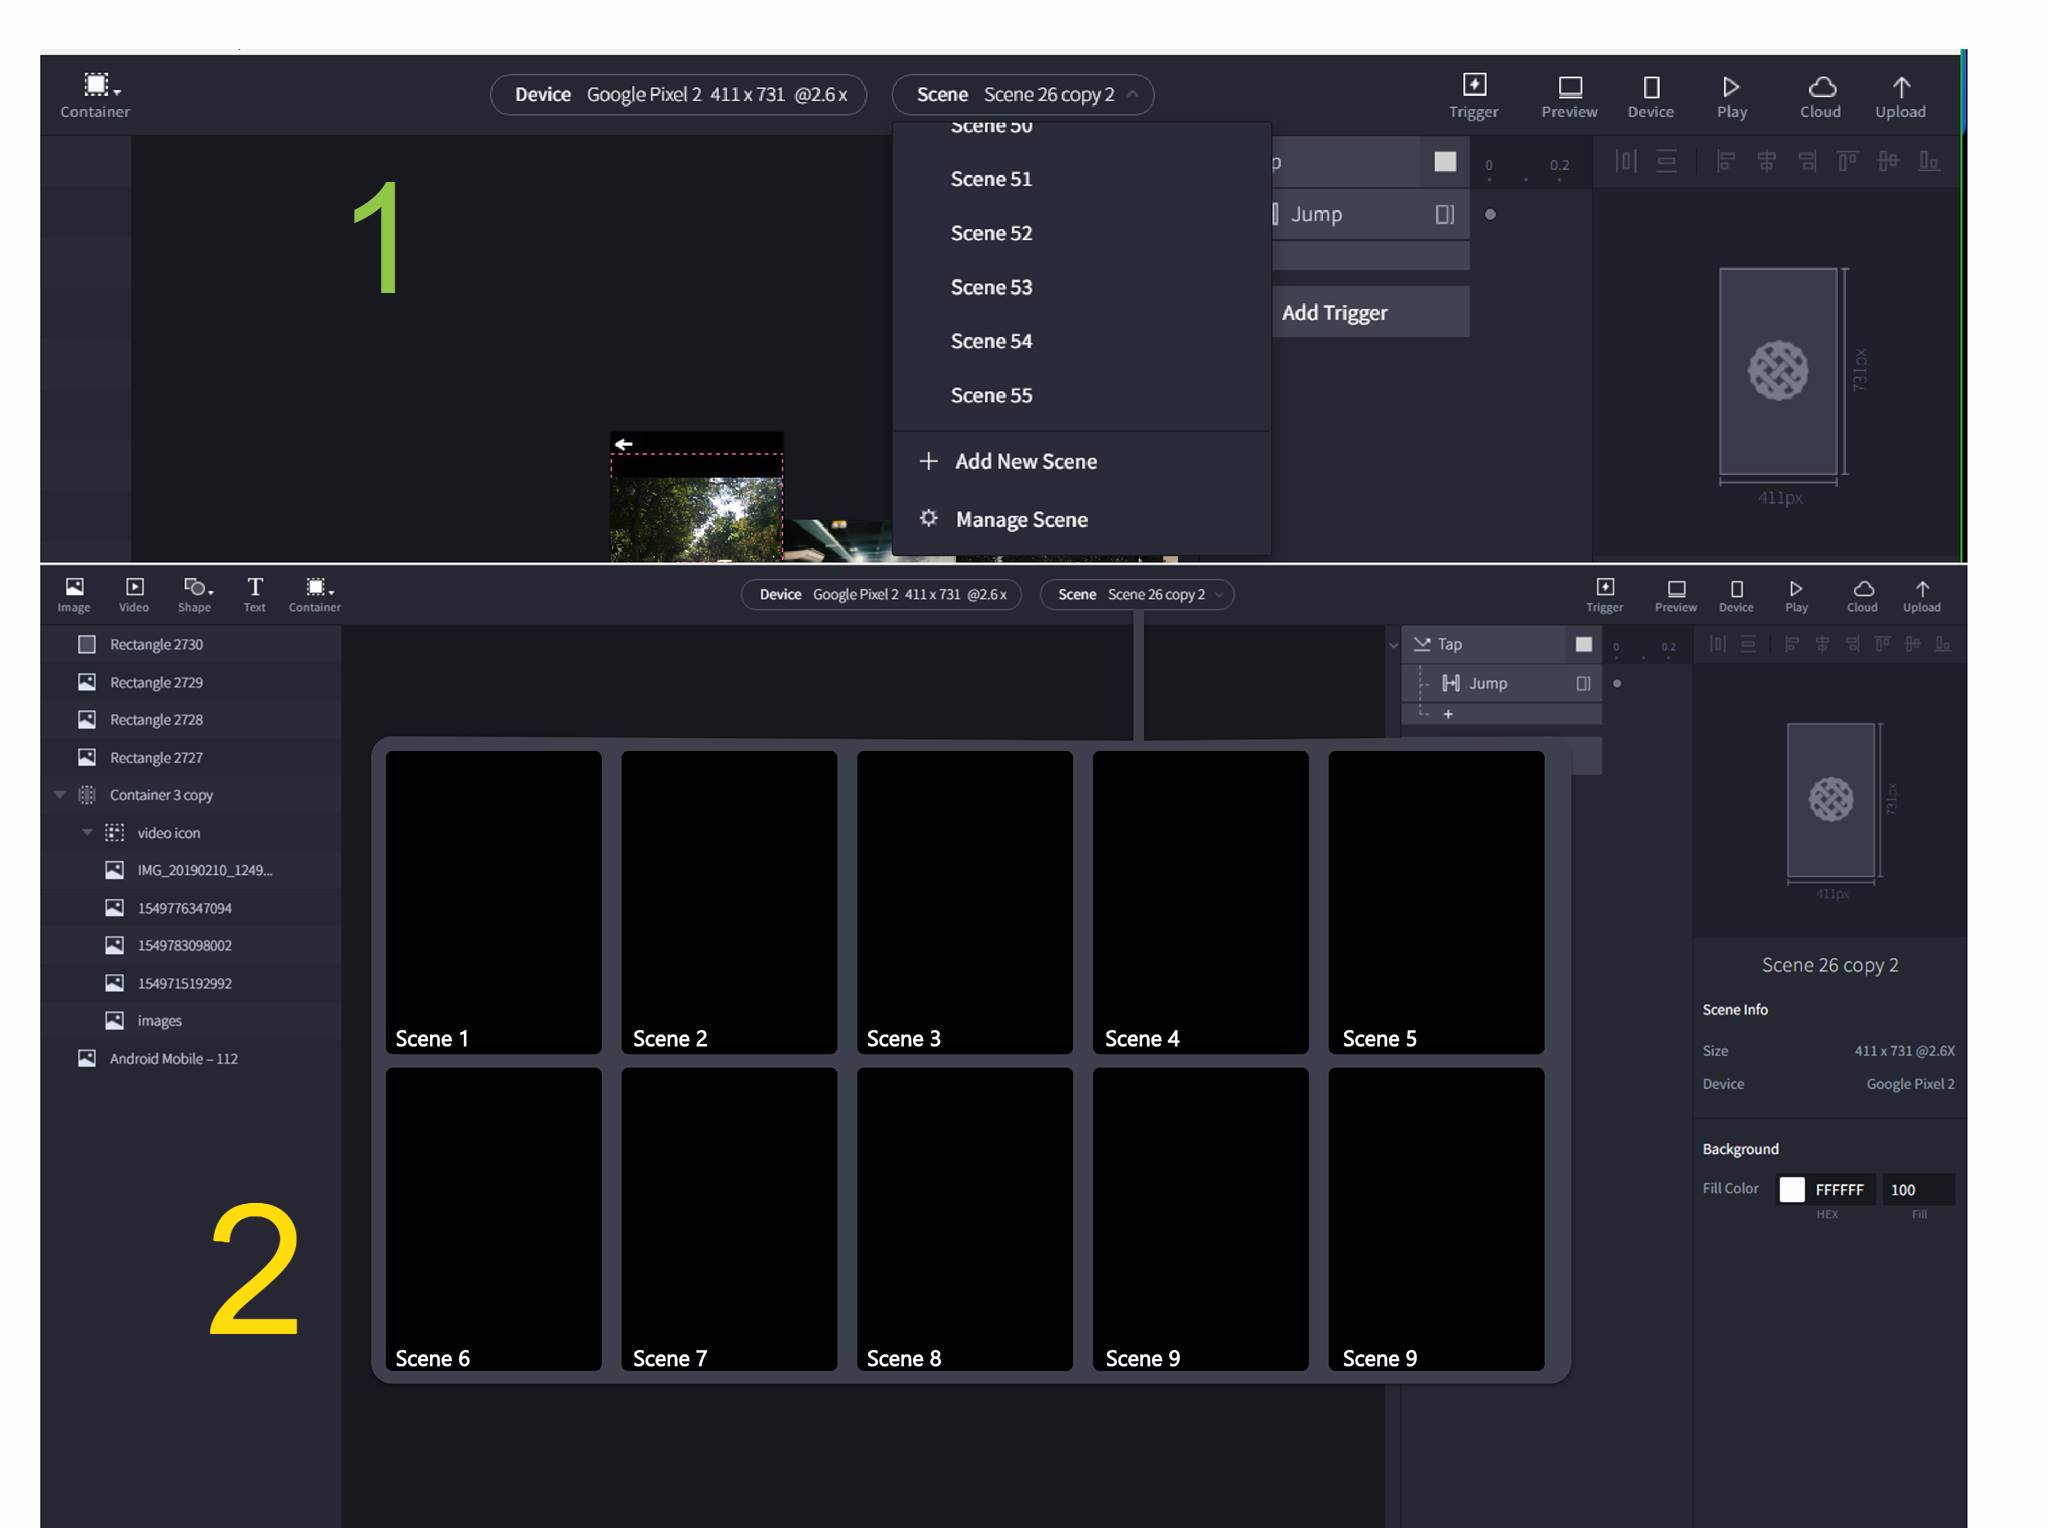Open Scene 4 thumbnail
Screen dimensions: 2048x1528
1201,902
